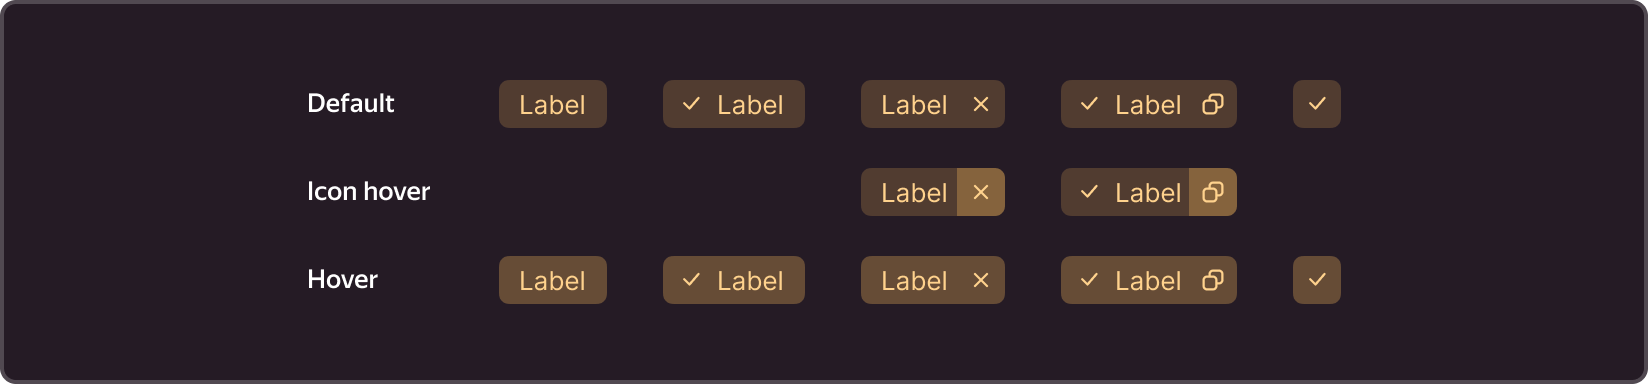The width and height of the screenshot is (1648, 384).
Task: Click the Label text of Default row's X chip
Action: coord(914,105)
